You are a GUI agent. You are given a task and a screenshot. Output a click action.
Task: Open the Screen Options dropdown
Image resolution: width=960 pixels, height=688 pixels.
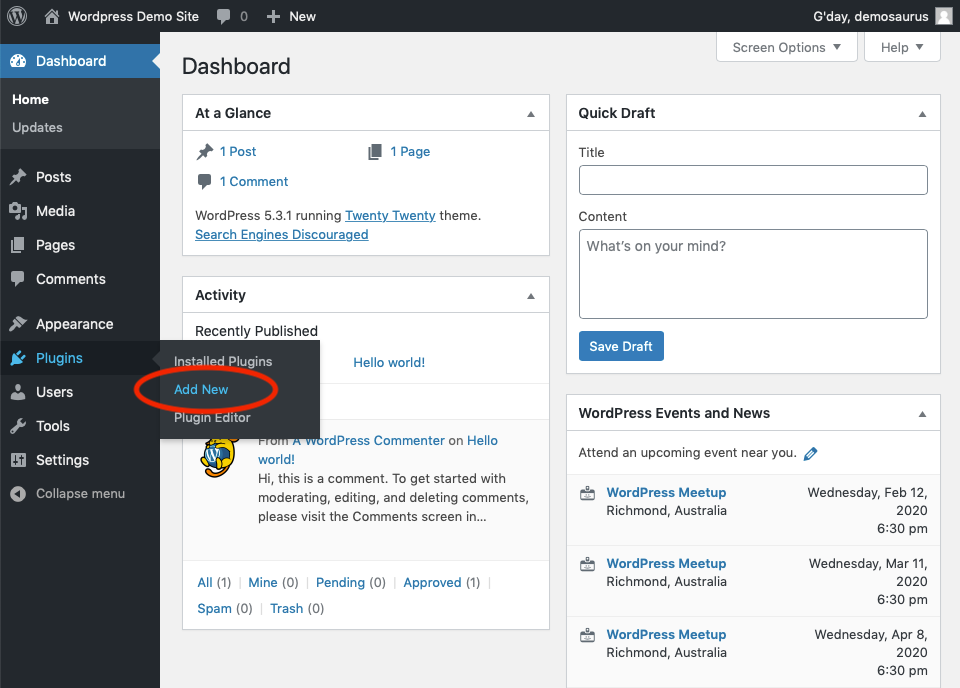(786, 47)
